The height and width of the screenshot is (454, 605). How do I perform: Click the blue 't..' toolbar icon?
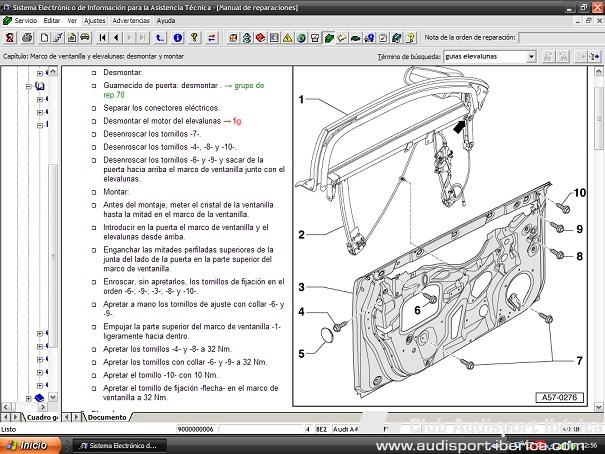159,37
